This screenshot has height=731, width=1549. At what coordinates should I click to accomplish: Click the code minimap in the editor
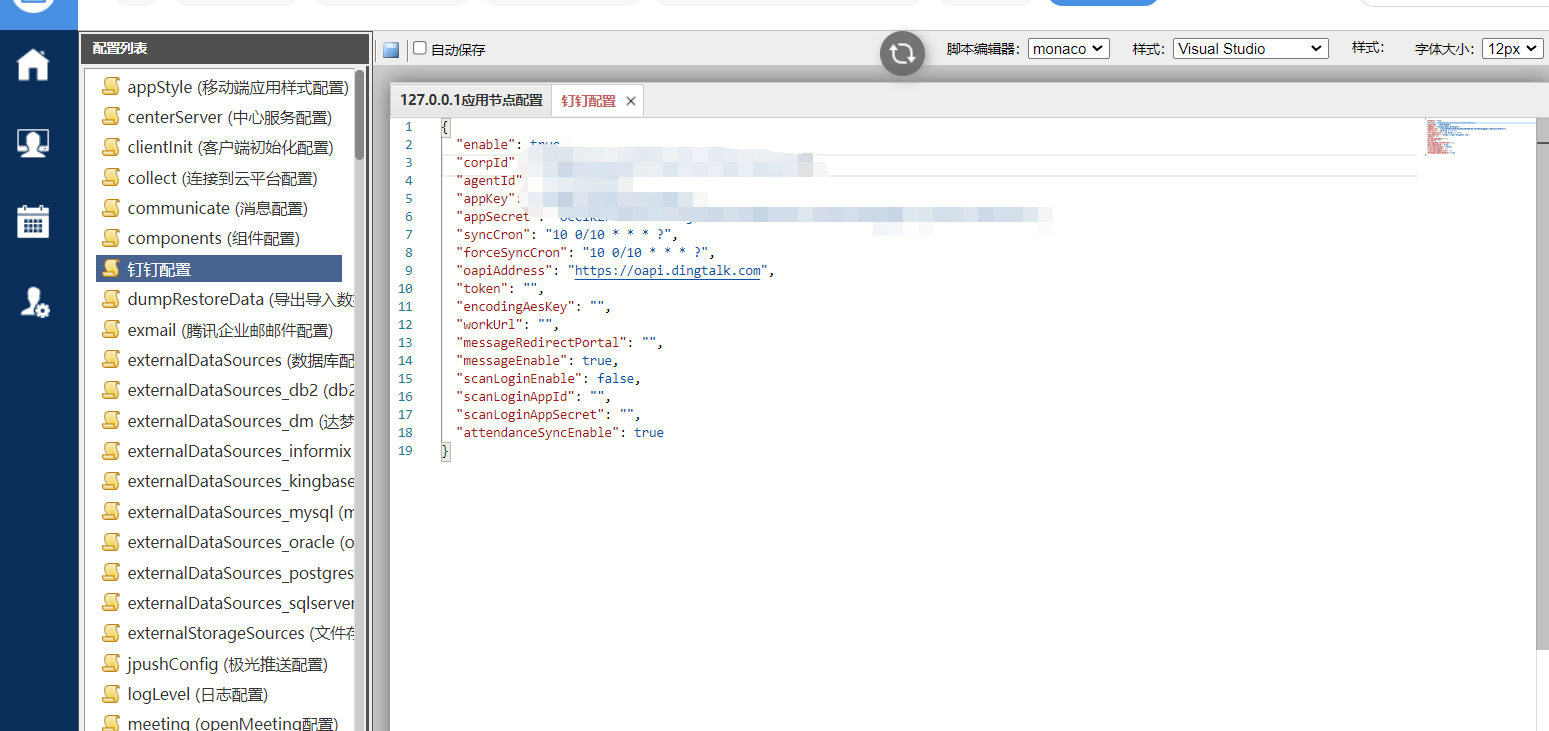[x=1479, y=137]
